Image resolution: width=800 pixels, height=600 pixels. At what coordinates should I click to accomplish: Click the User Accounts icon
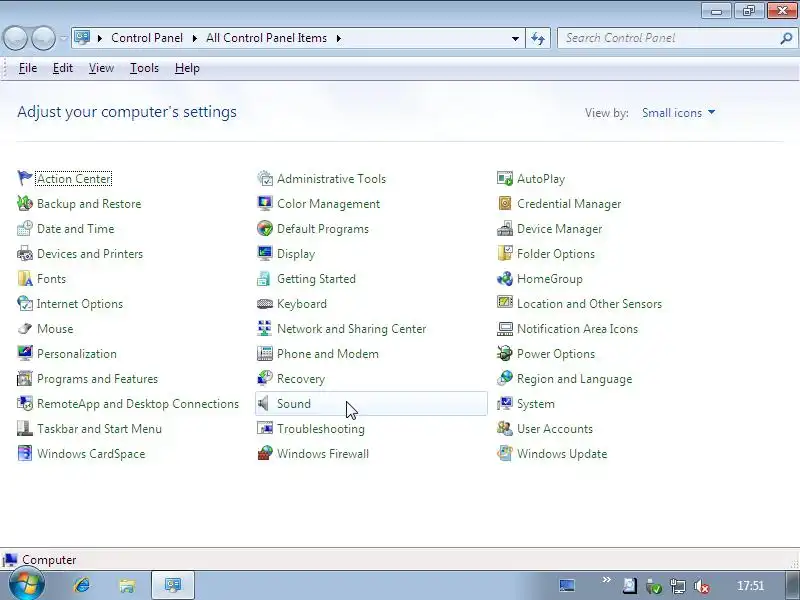[x=505, y=429]
